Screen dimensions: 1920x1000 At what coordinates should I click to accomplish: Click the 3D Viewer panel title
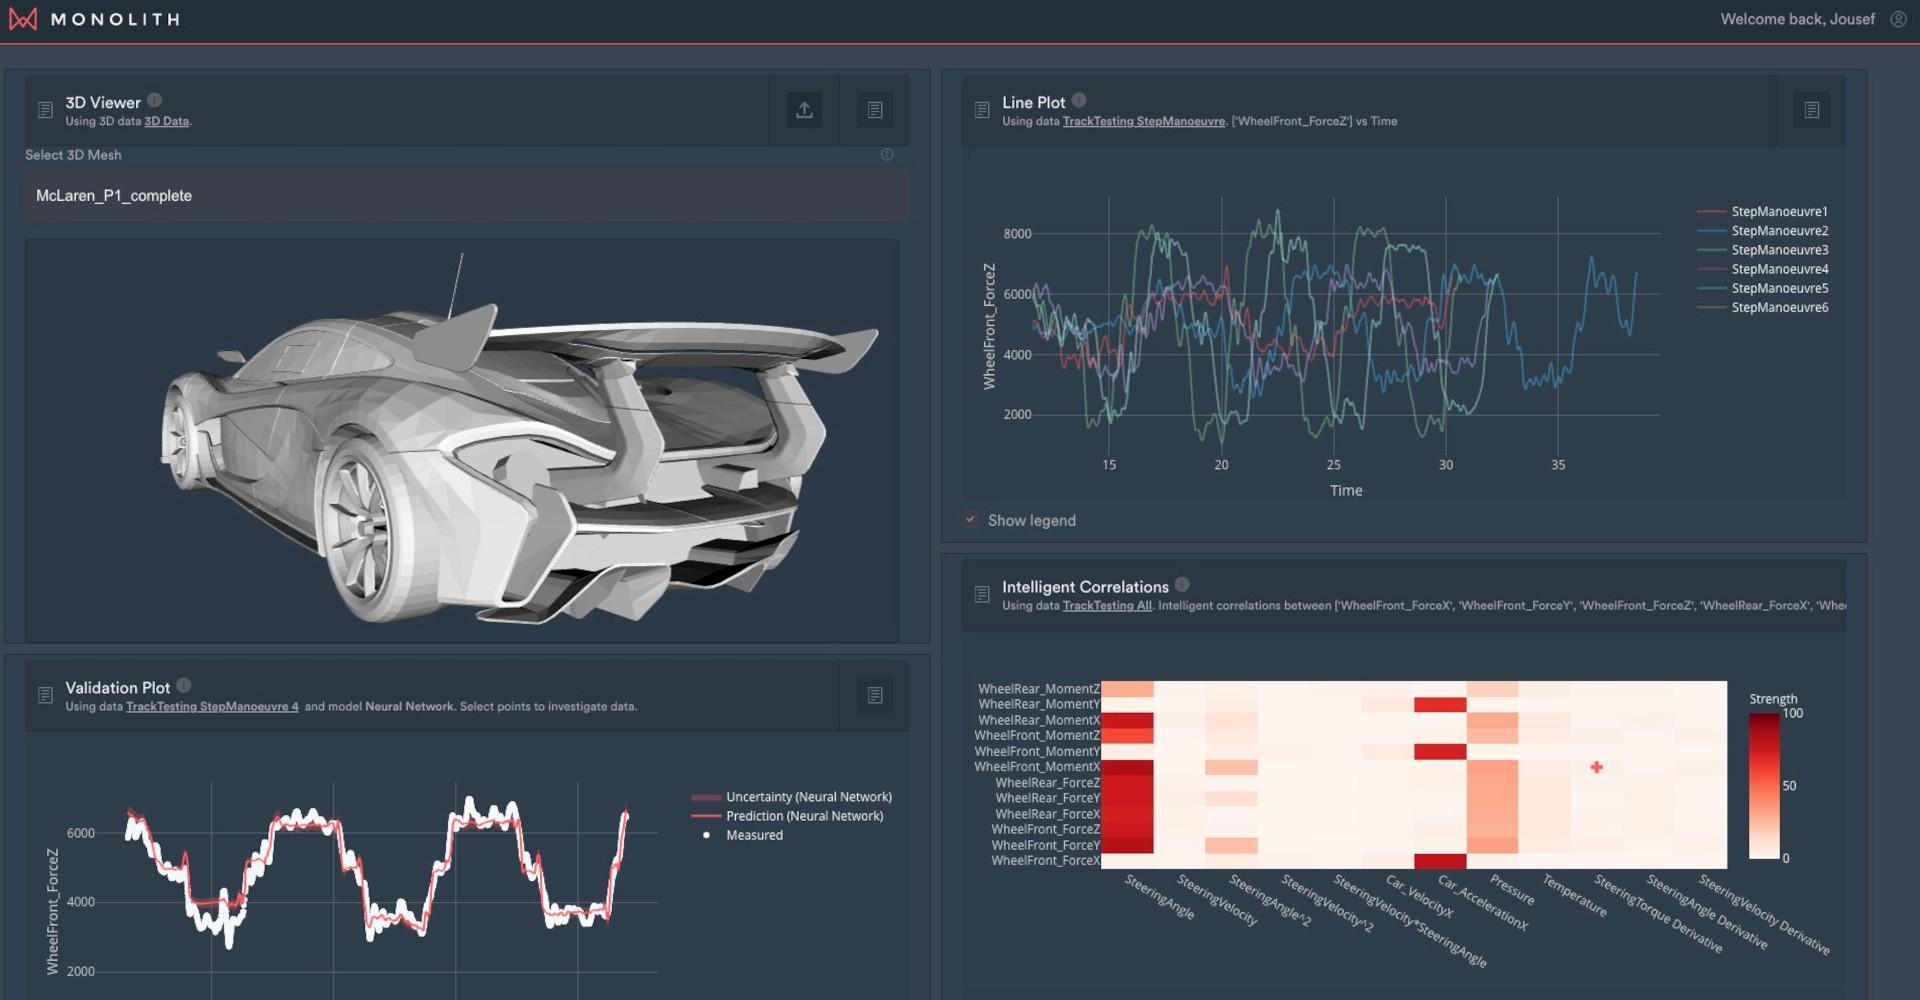103,102
